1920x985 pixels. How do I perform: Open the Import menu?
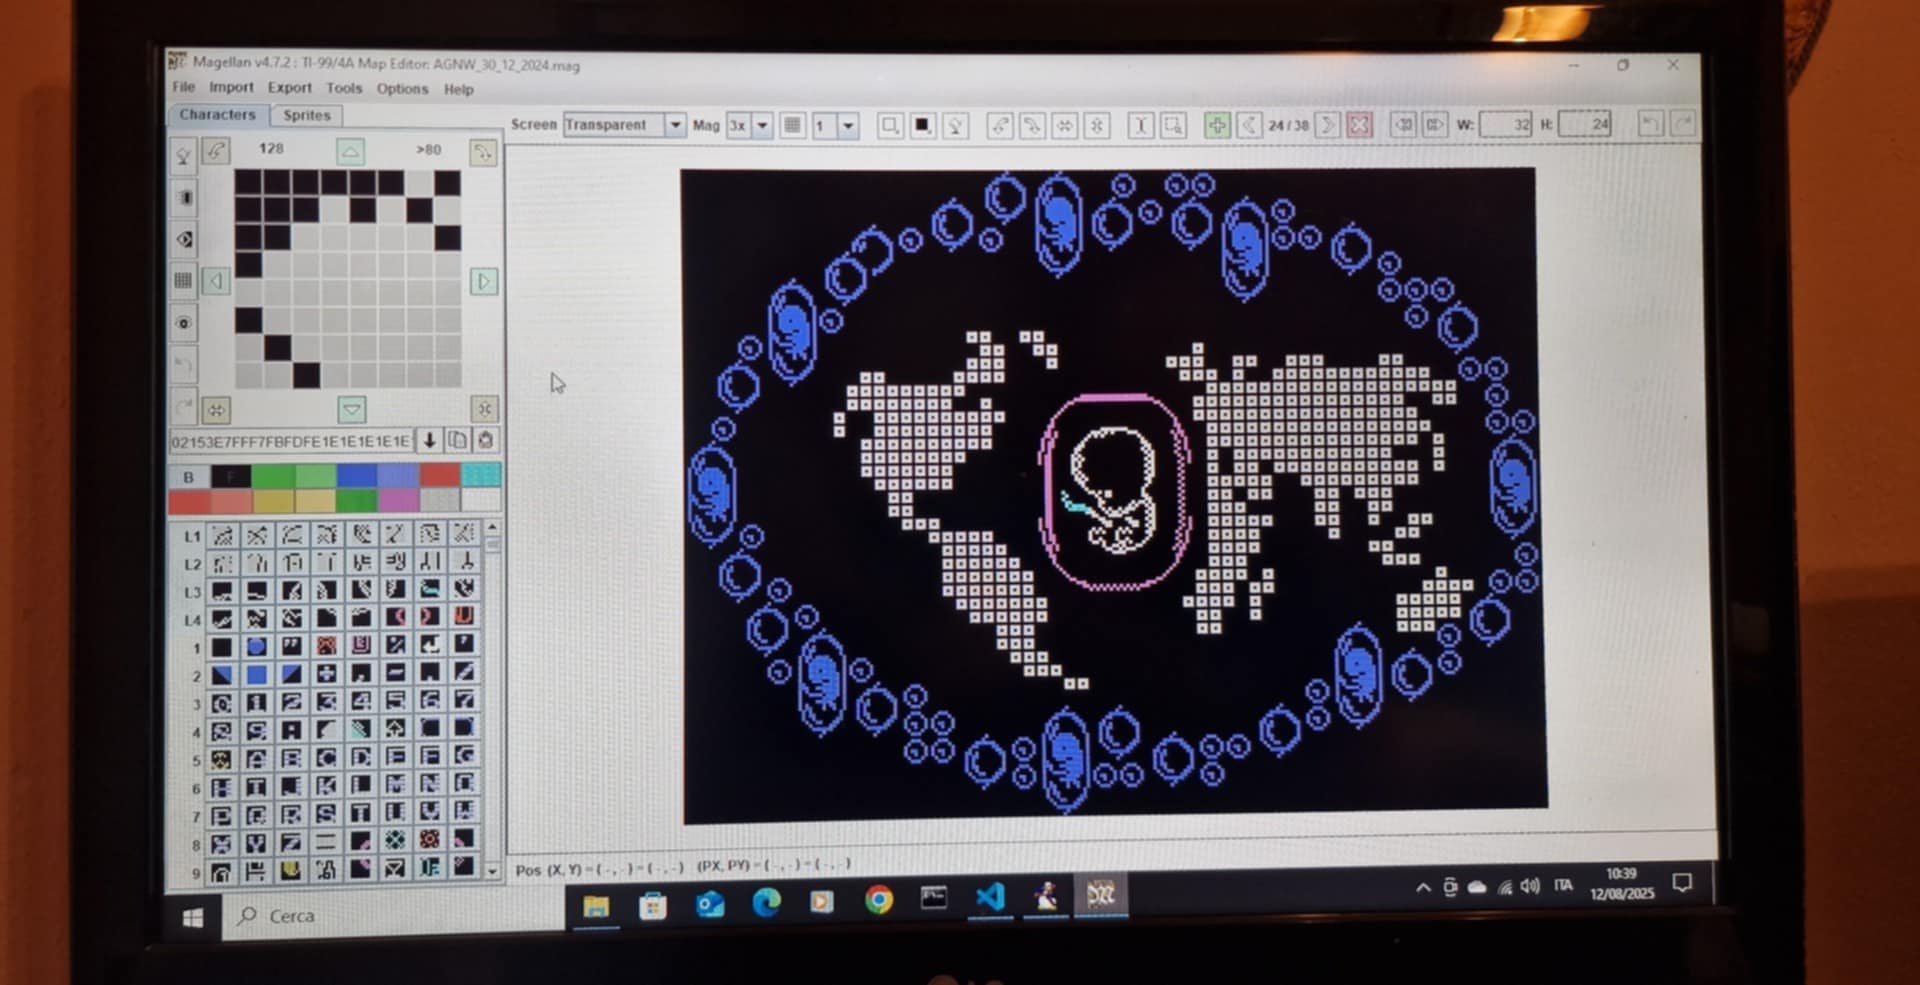[x=231, y=87]
